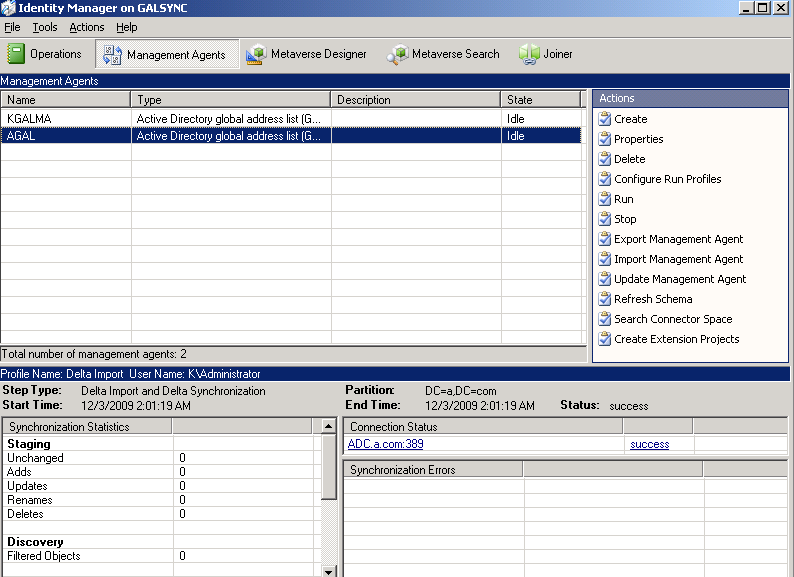Click the Updates statistic row

click(x=161, y=486)
